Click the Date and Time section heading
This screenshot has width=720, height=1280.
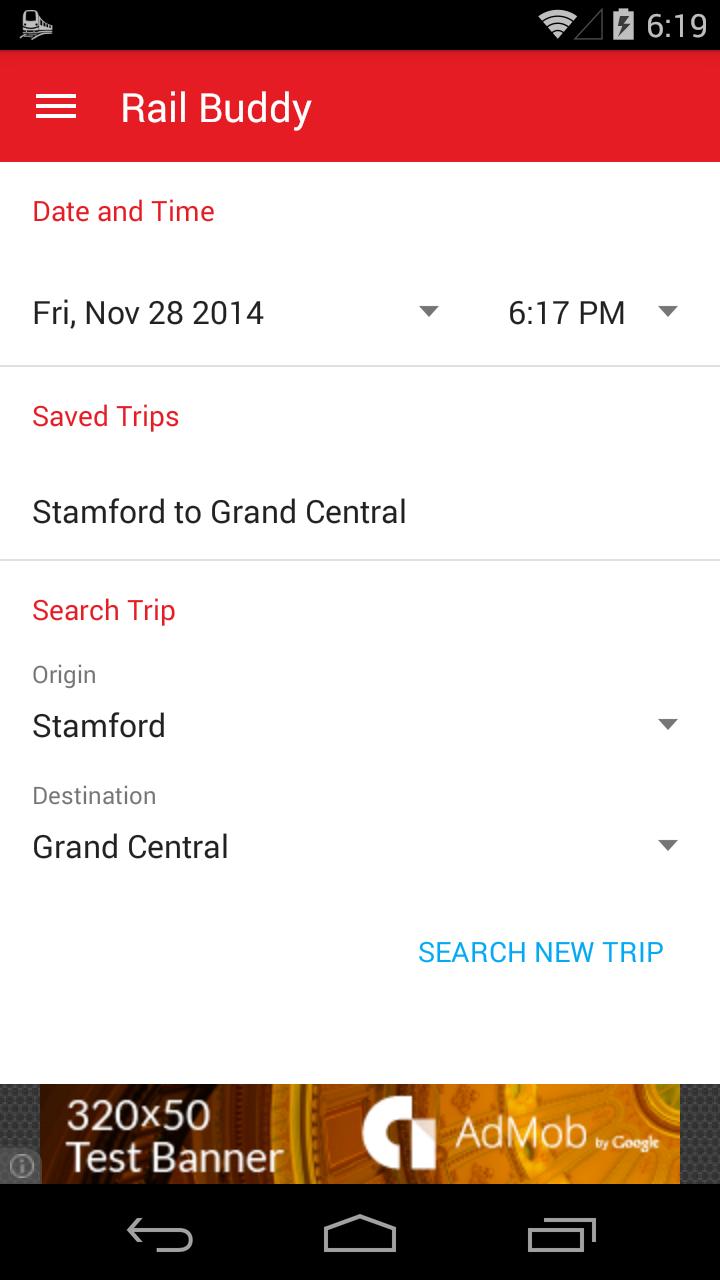[x=124, y=211]
